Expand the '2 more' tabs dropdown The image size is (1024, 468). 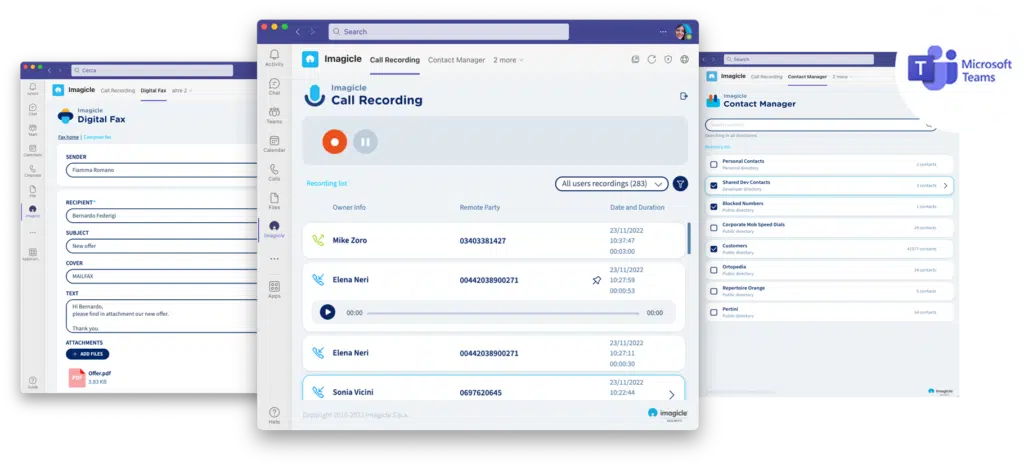pos(508,60)
